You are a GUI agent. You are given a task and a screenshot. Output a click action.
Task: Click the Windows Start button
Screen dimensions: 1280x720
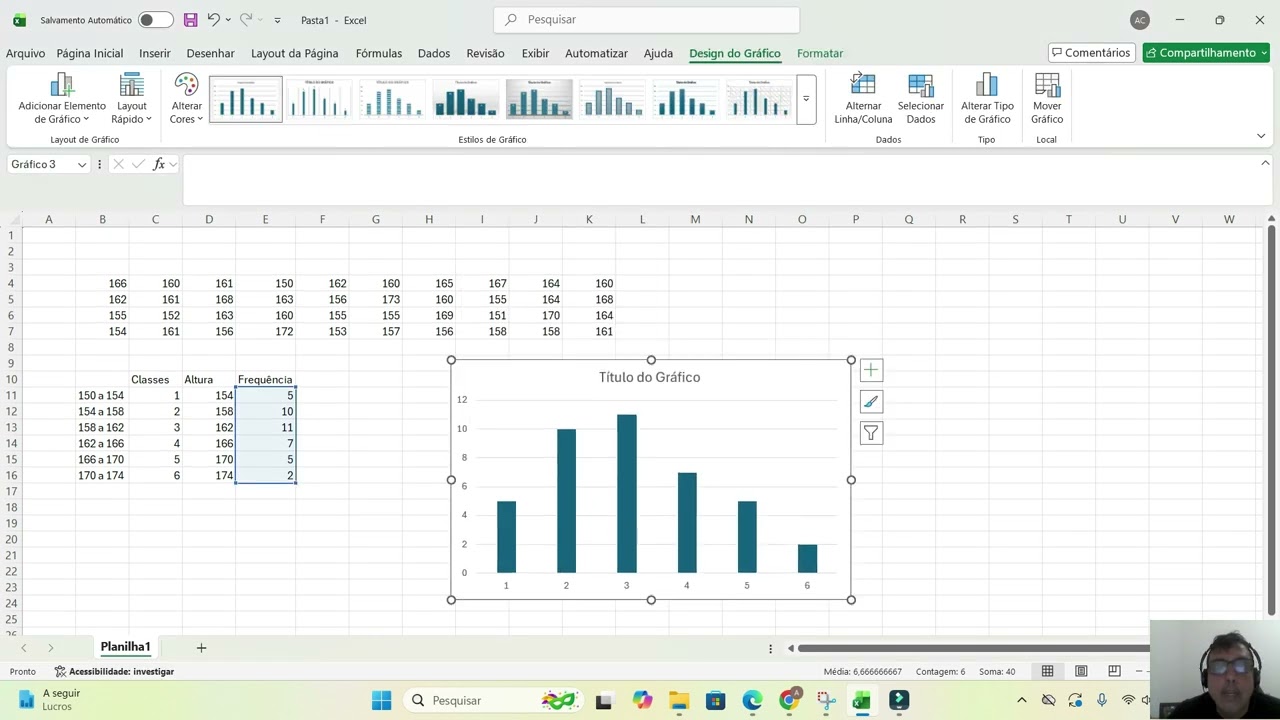click(382, 700)
